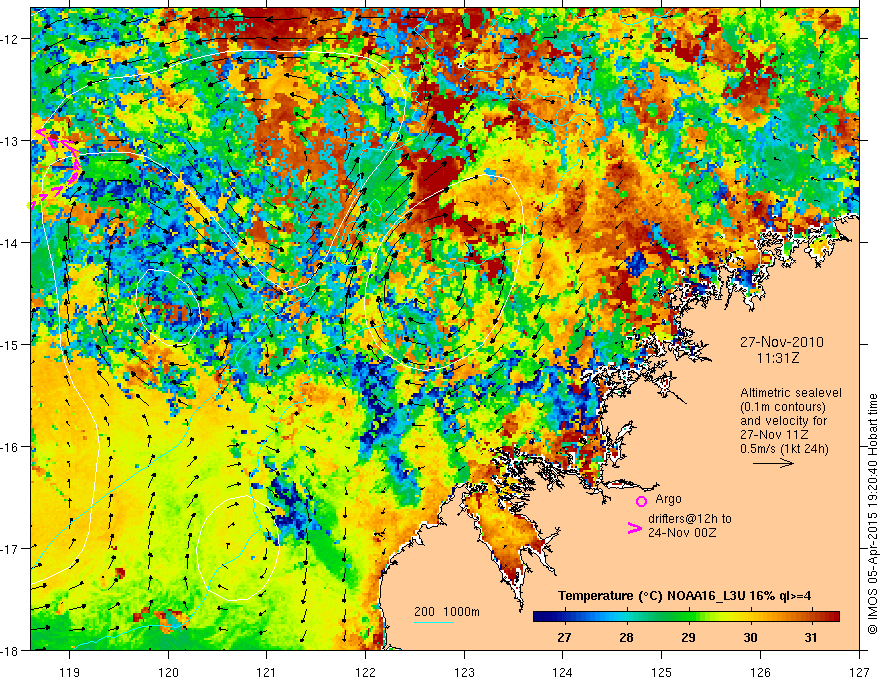Click the 119 longitude axis label
Screen dimensions: 880x680
pyautogui.click(x=70, y=672)
